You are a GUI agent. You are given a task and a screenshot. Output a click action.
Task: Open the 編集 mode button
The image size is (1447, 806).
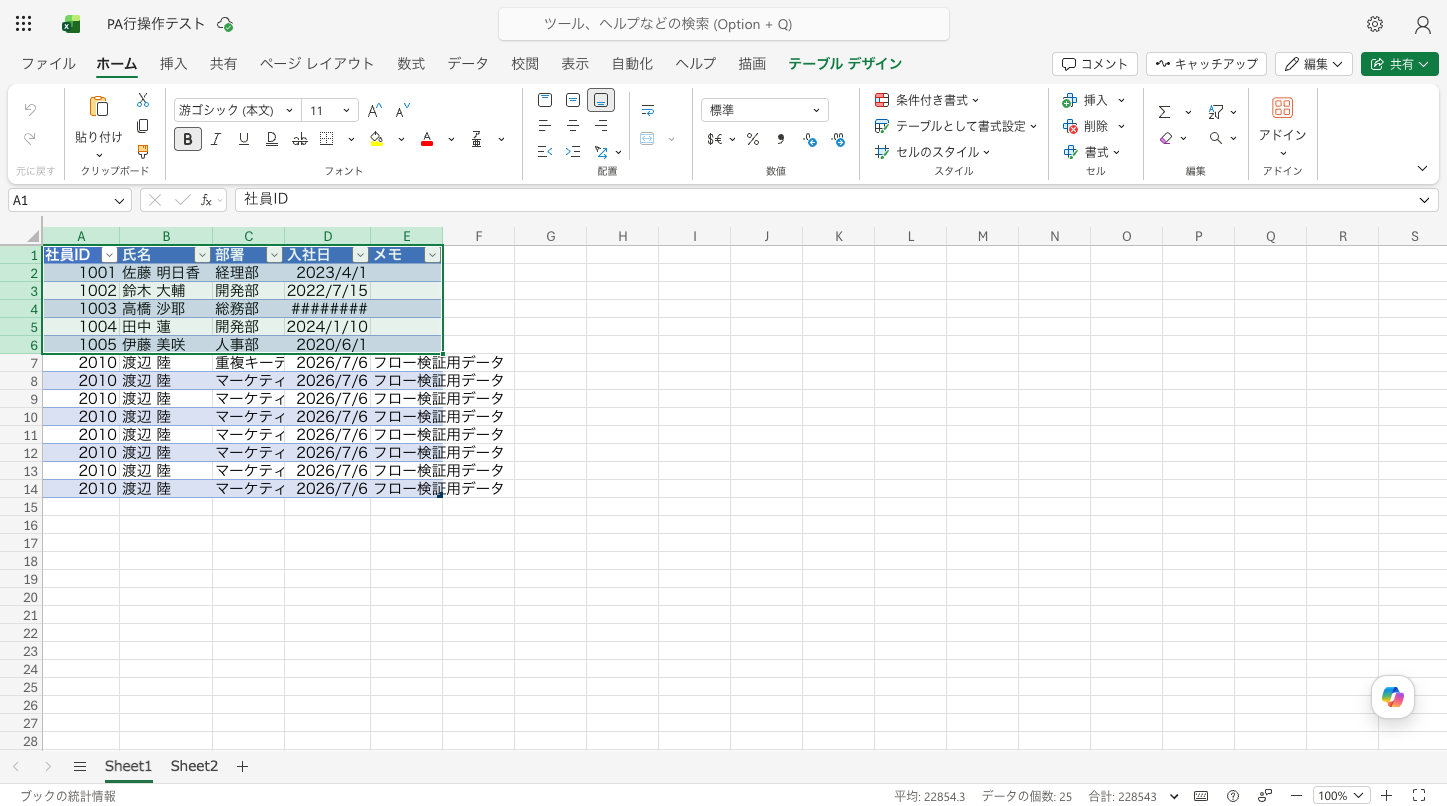click(x=1314, y=63)
